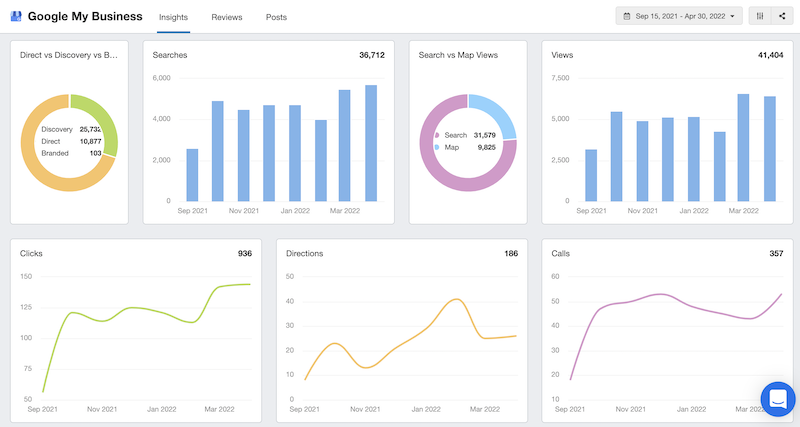Click the Nov 2021 label in Searches chart
Screen dimensions: 800x427
(243, 211)
